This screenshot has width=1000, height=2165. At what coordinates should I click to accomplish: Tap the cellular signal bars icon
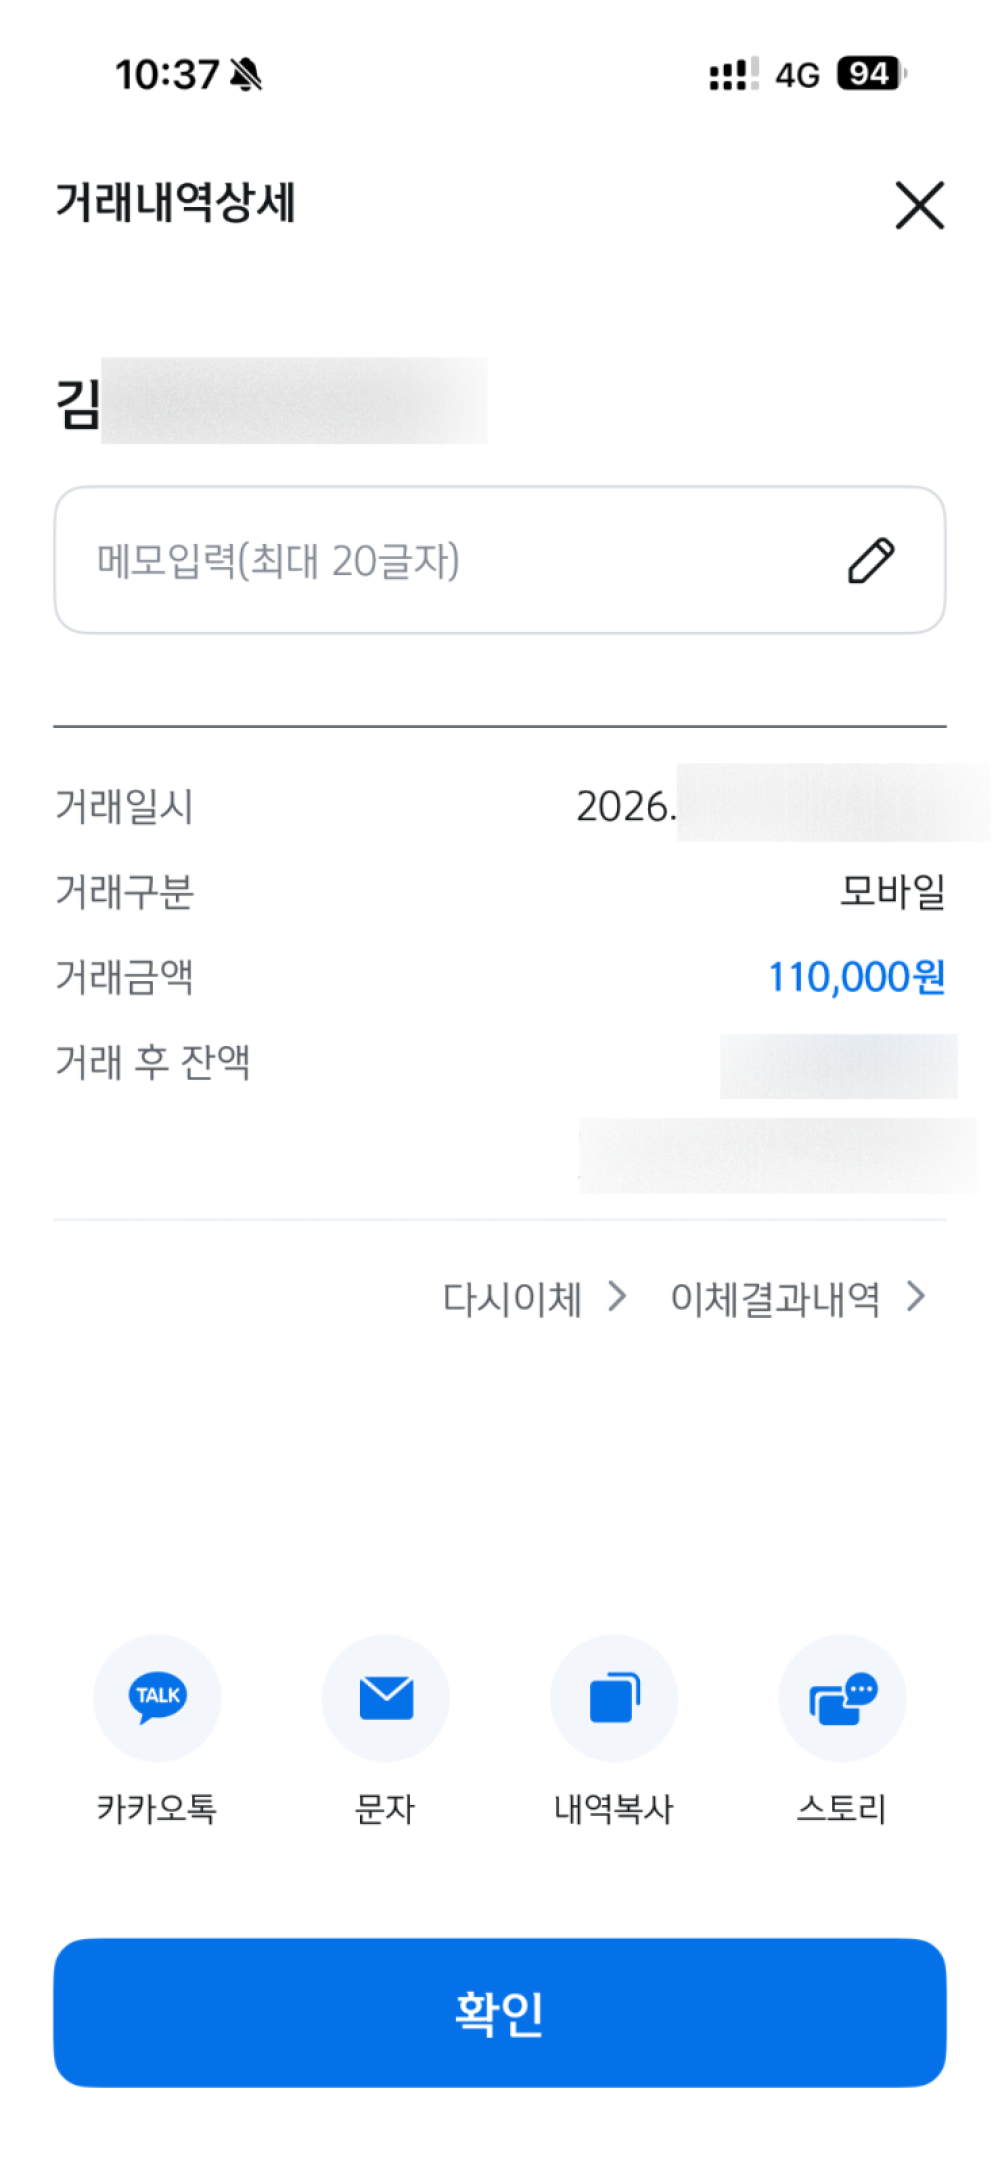click(x=733, y=74)
